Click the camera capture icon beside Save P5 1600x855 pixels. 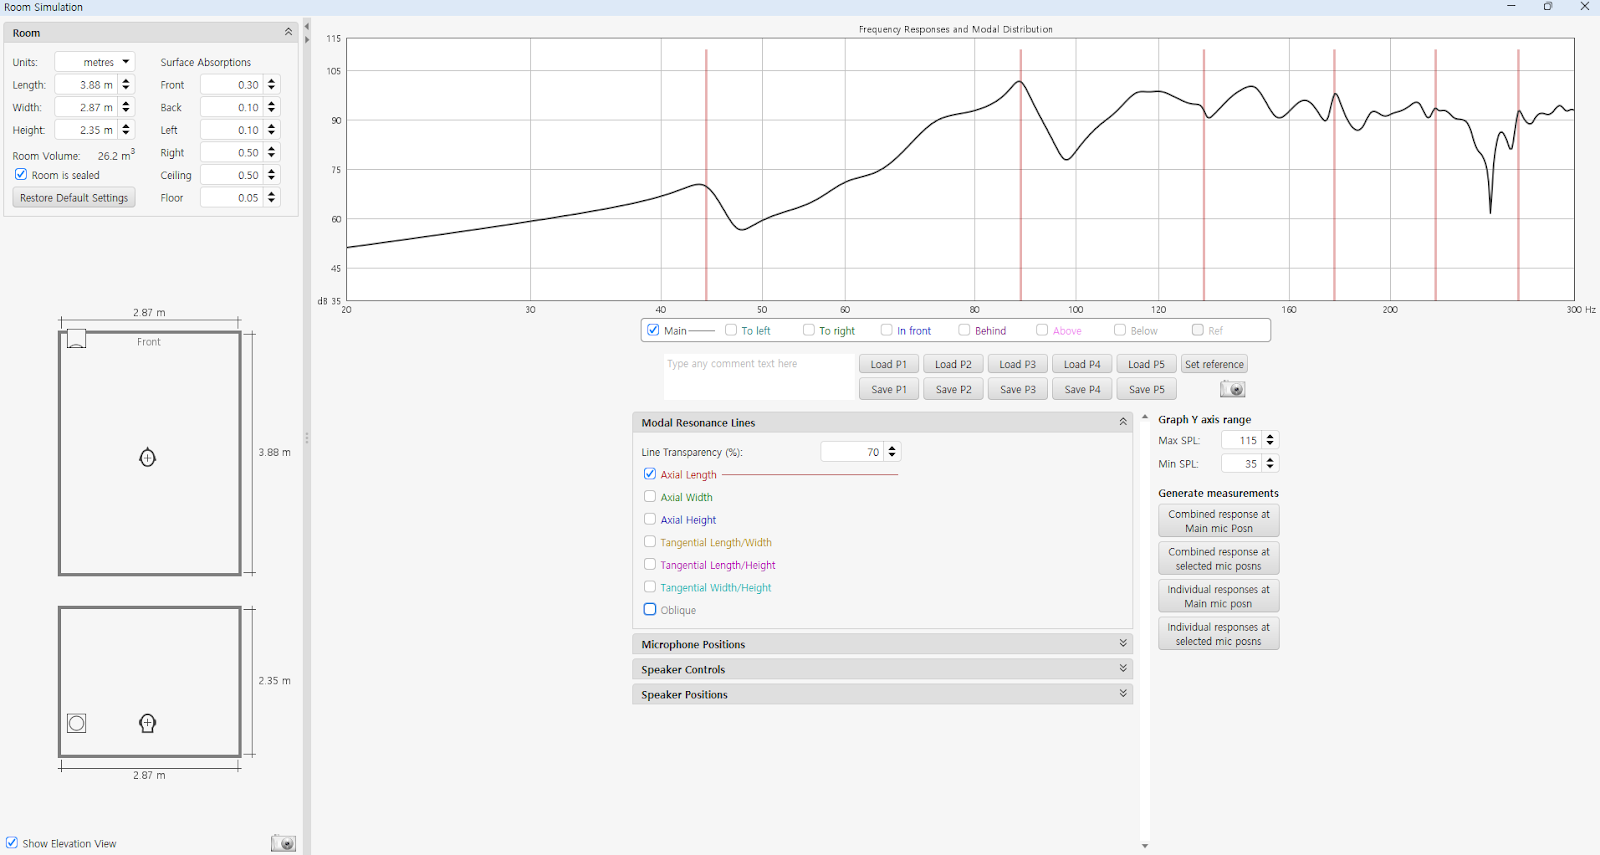[1232, 389]
